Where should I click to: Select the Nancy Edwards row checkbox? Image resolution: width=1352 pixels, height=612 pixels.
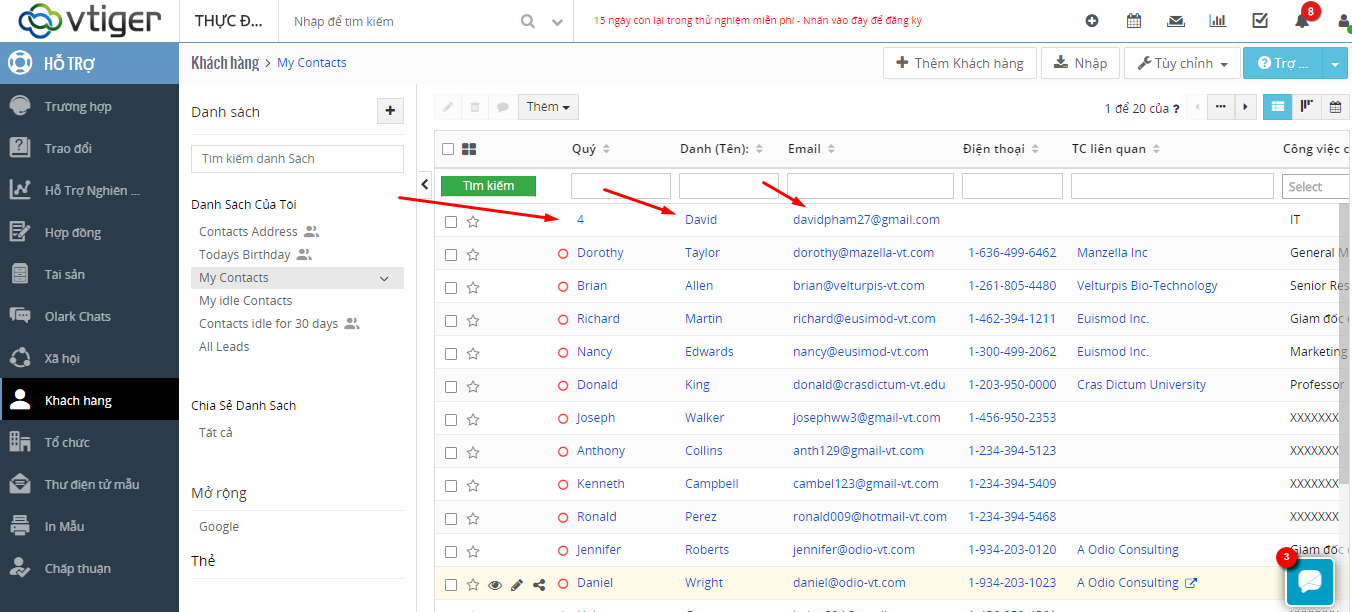tap(451, 353)
